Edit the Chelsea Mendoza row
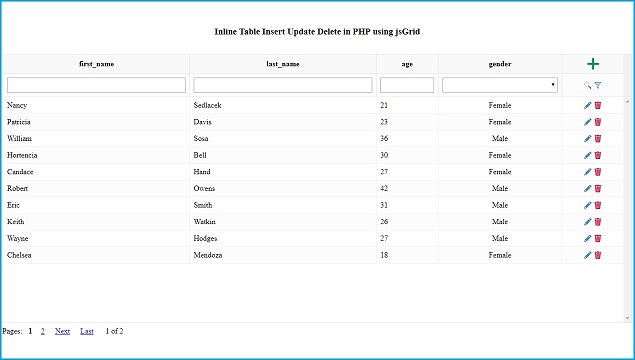The width and height of the screenshot is (635, 360). tap(587, 255)
